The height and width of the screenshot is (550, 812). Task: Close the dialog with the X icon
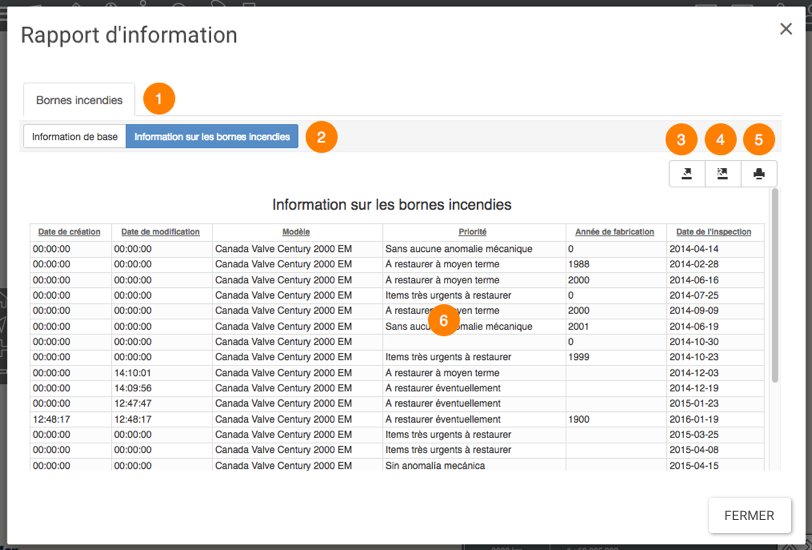tap(786, 30)
